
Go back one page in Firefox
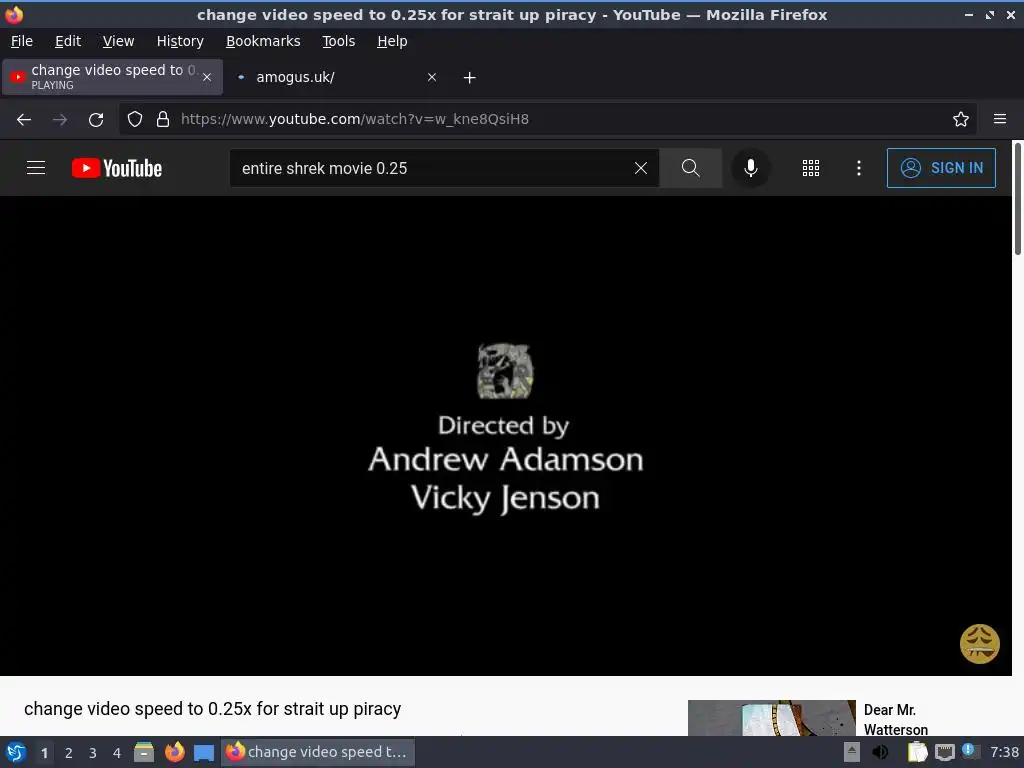tap(24, 120)
